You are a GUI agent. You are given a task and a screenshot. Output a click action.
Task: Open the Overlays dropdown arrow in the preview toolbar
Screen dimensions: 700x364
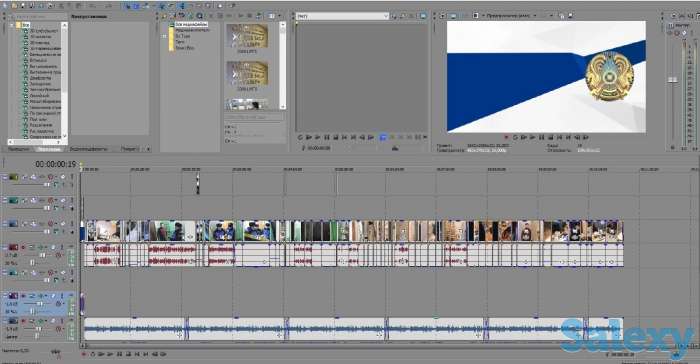point(551,16)
